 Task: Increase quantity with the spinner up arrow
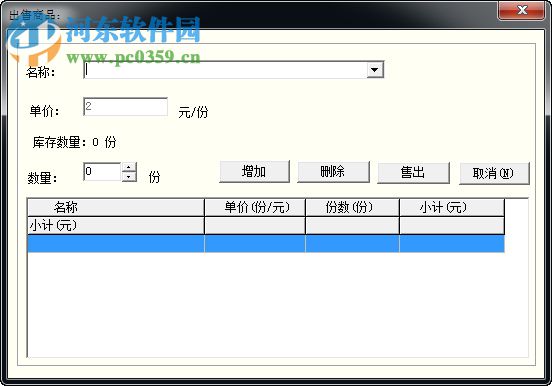point(129,167)
